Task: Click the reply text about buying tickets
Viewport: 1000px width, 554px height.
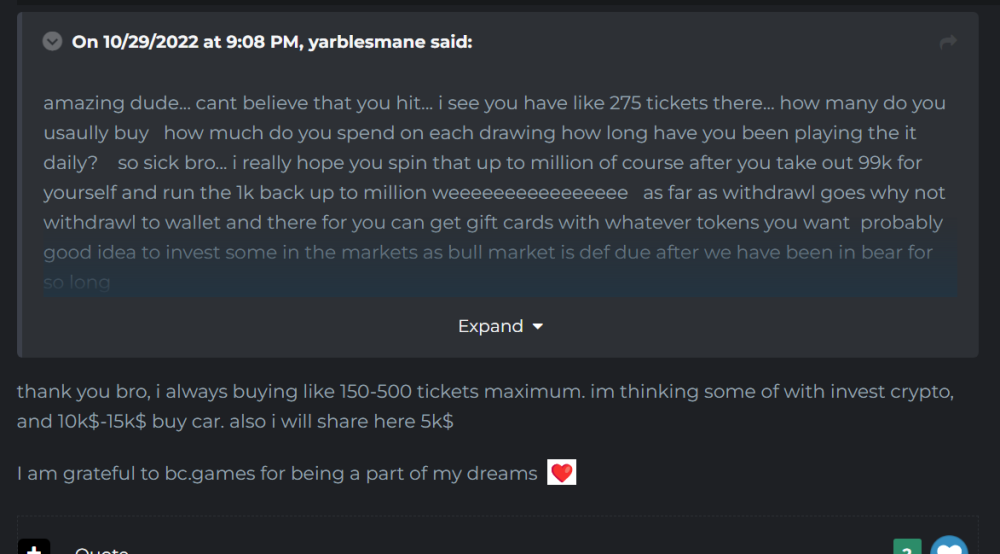Action: click(x=485, y=405)
